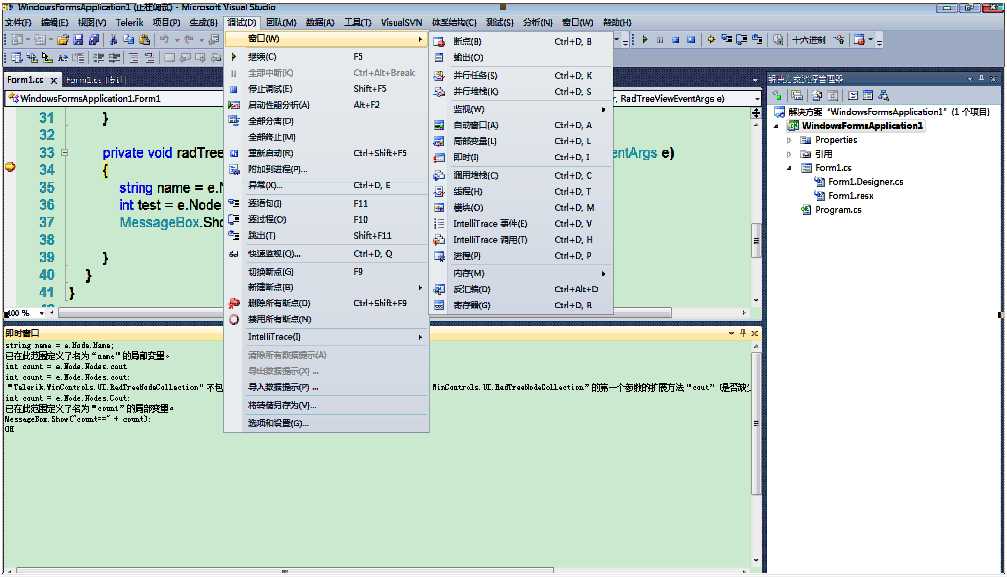Click the Open File folder icon
Screen dimensions: 1007x577
pos(63,40)
